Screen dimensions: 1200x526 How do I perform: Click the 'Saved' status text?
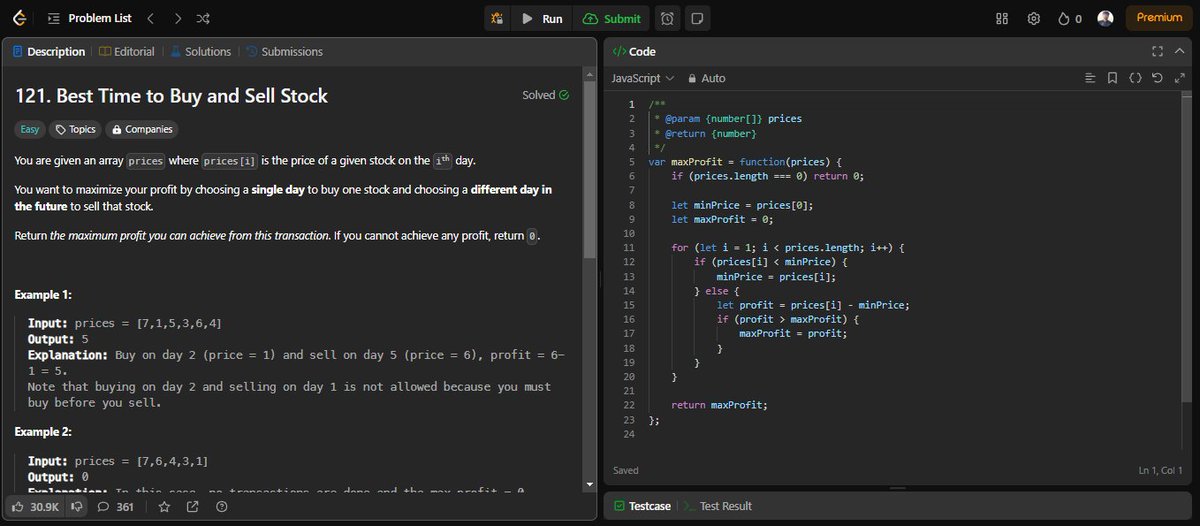point(626,470)
